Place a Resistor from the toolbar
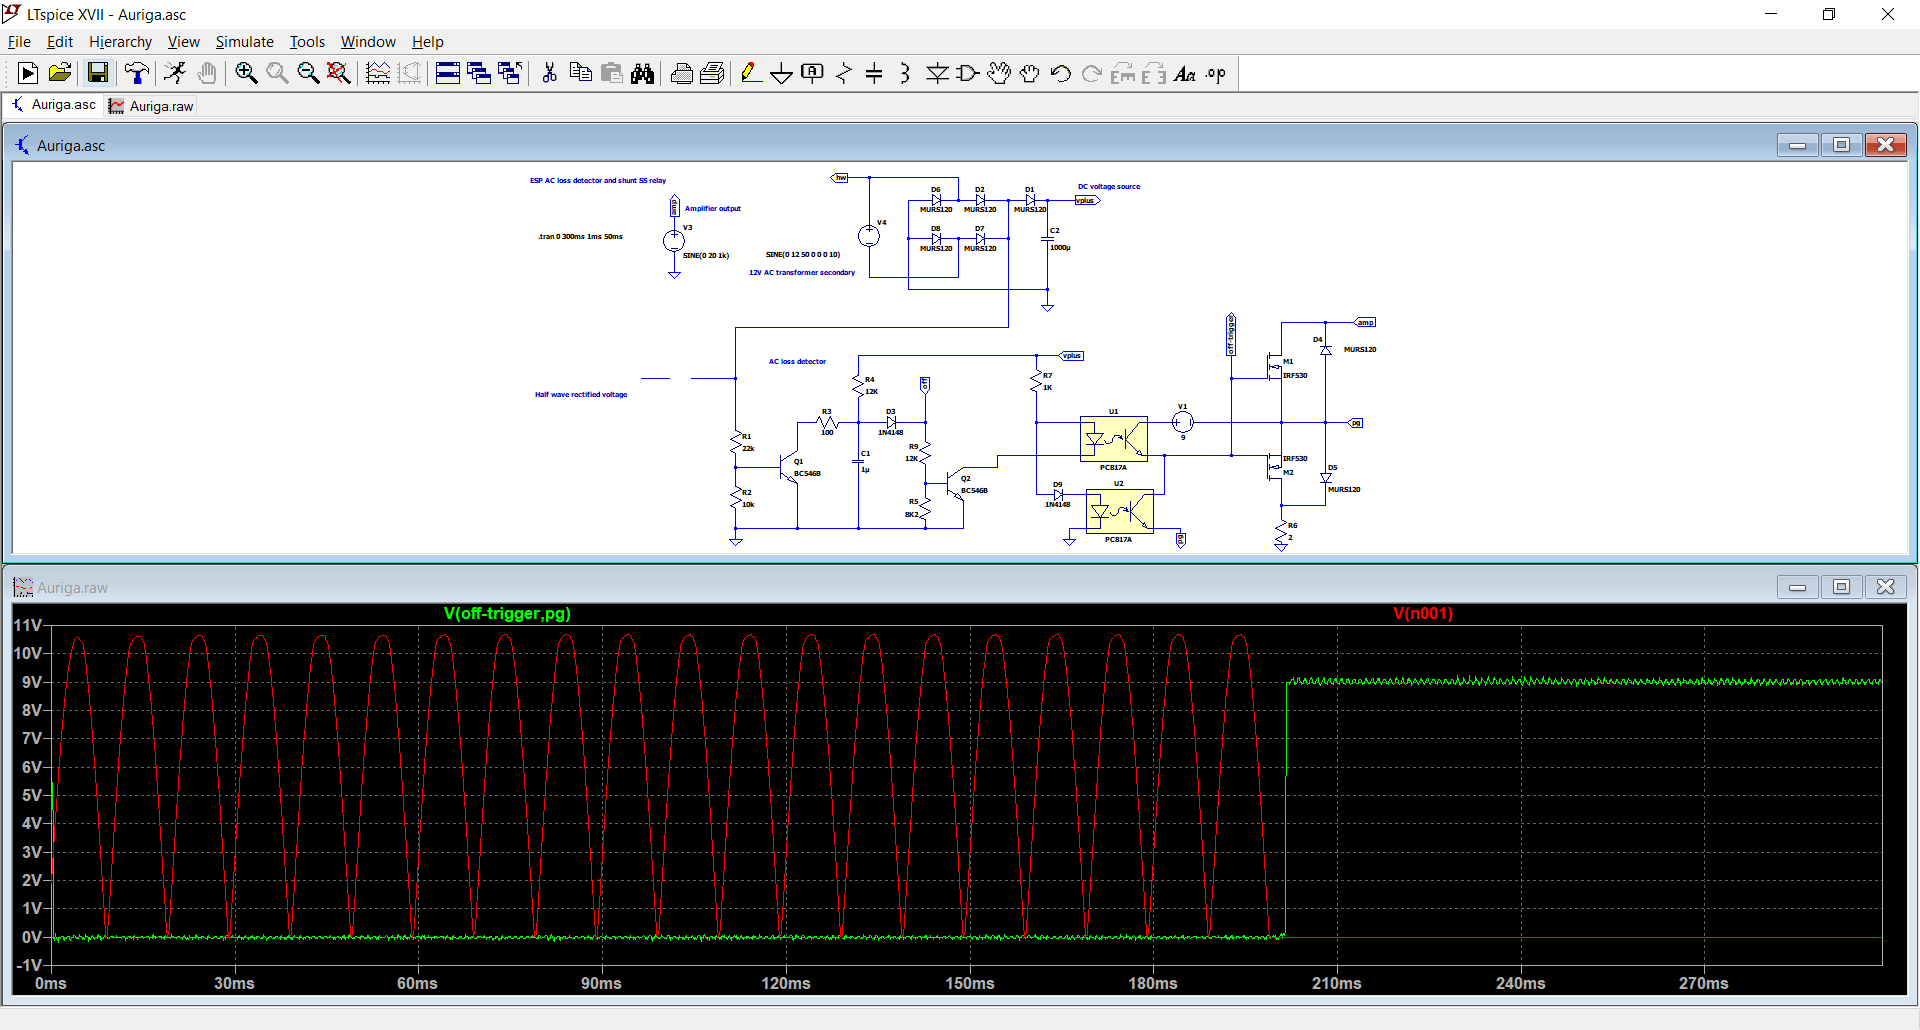This screenshot has width=1920, height=1030. (x=844, y=73)
